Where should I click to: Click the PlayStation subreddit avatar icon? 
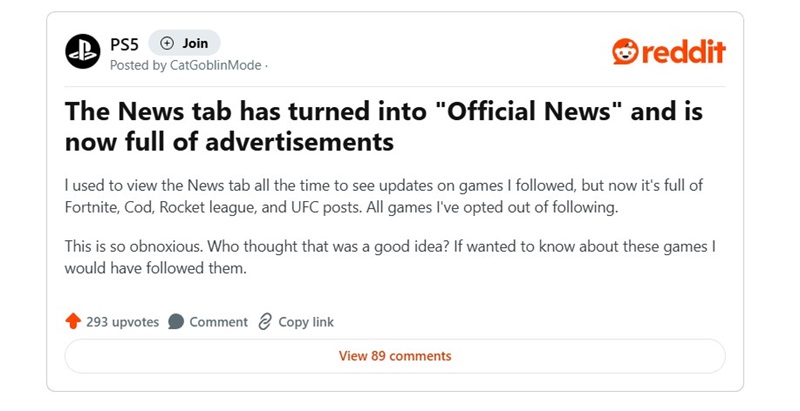point(83,51)
